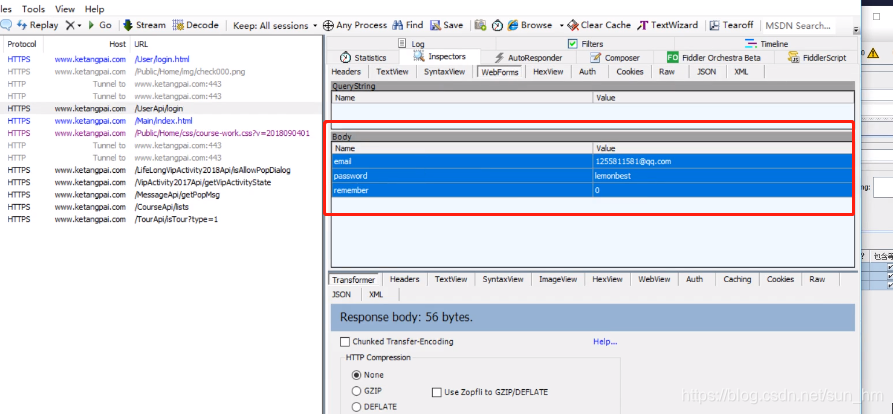Image resolution: width=893 pixels, height=414 pixels.
Task: Open the Help... link
Action: point(605,342)
